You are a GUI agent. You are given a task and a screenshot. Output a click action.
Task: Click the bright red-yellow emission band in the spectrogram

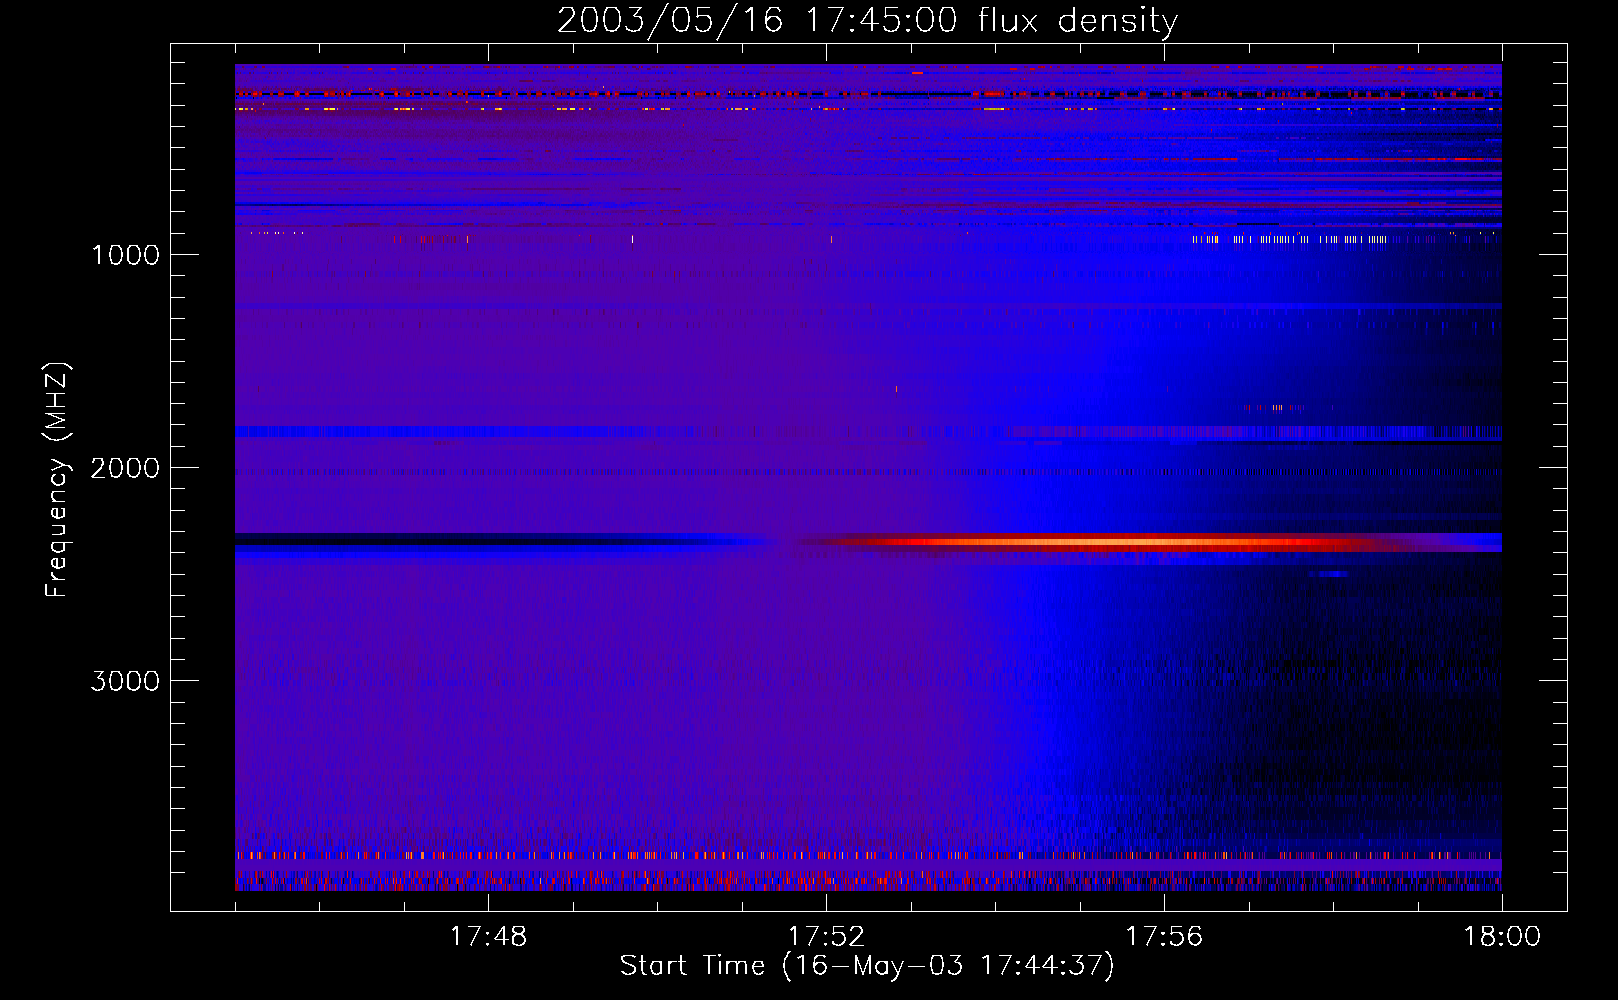click(x=1110, y=543)
